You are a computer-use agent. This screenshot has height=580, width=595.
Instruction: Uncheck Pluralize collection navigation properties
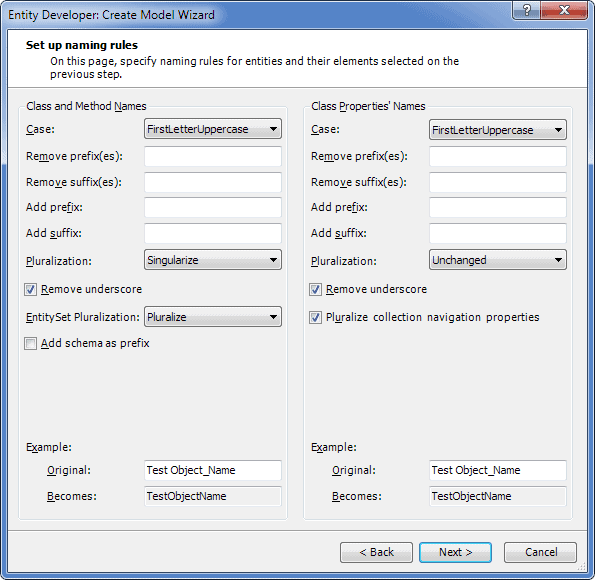315,317
